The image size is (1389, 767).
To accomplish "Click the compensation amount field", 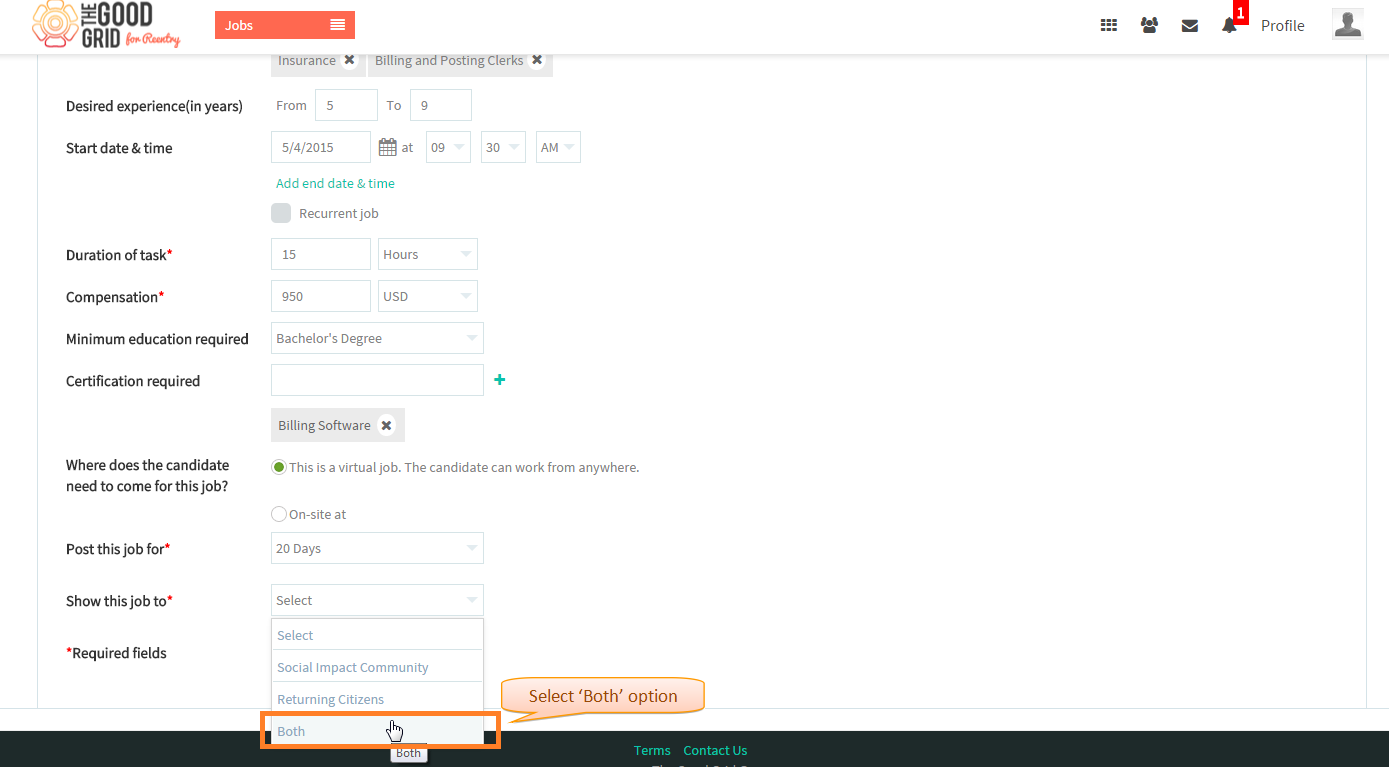I will tap(321, 296).
